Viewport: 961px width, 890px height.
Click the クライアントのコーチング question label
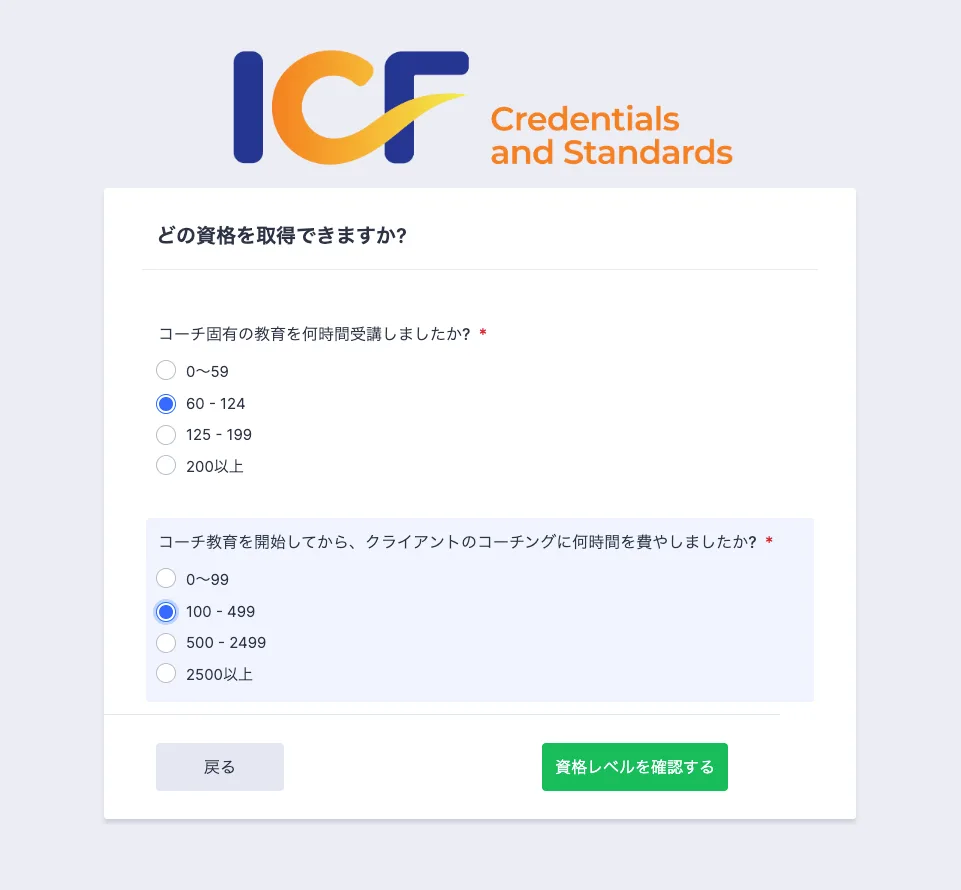[457, 542]
